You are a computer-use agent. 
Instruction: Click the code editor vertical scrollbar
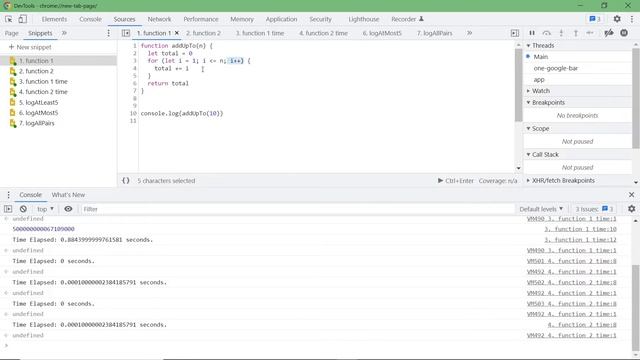pyautogui.click(x=518, y=85)
